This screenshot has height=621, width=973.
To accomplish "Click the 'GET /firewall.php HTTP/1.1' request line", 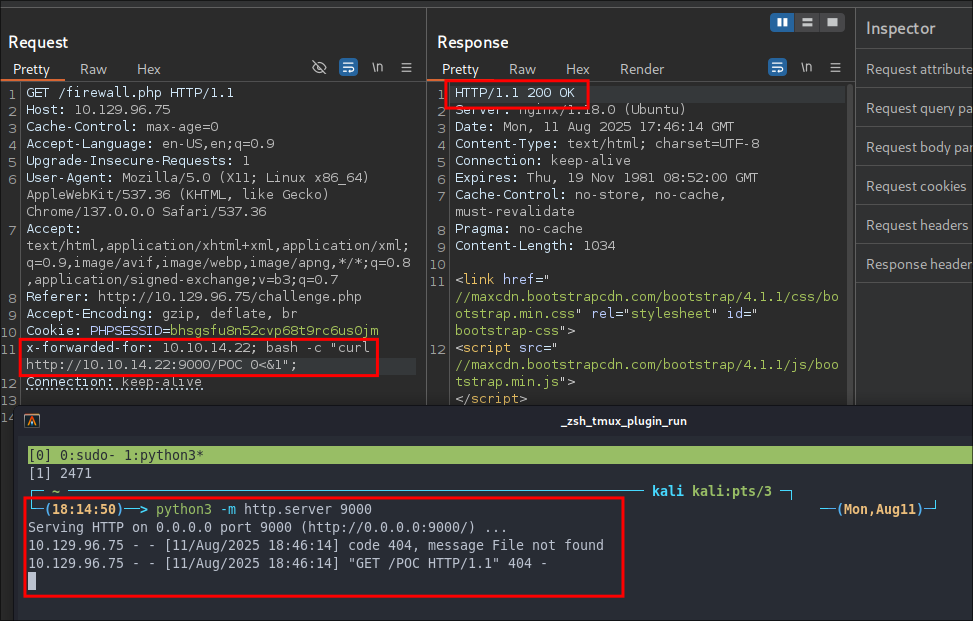I will click(x=130, y=93).
